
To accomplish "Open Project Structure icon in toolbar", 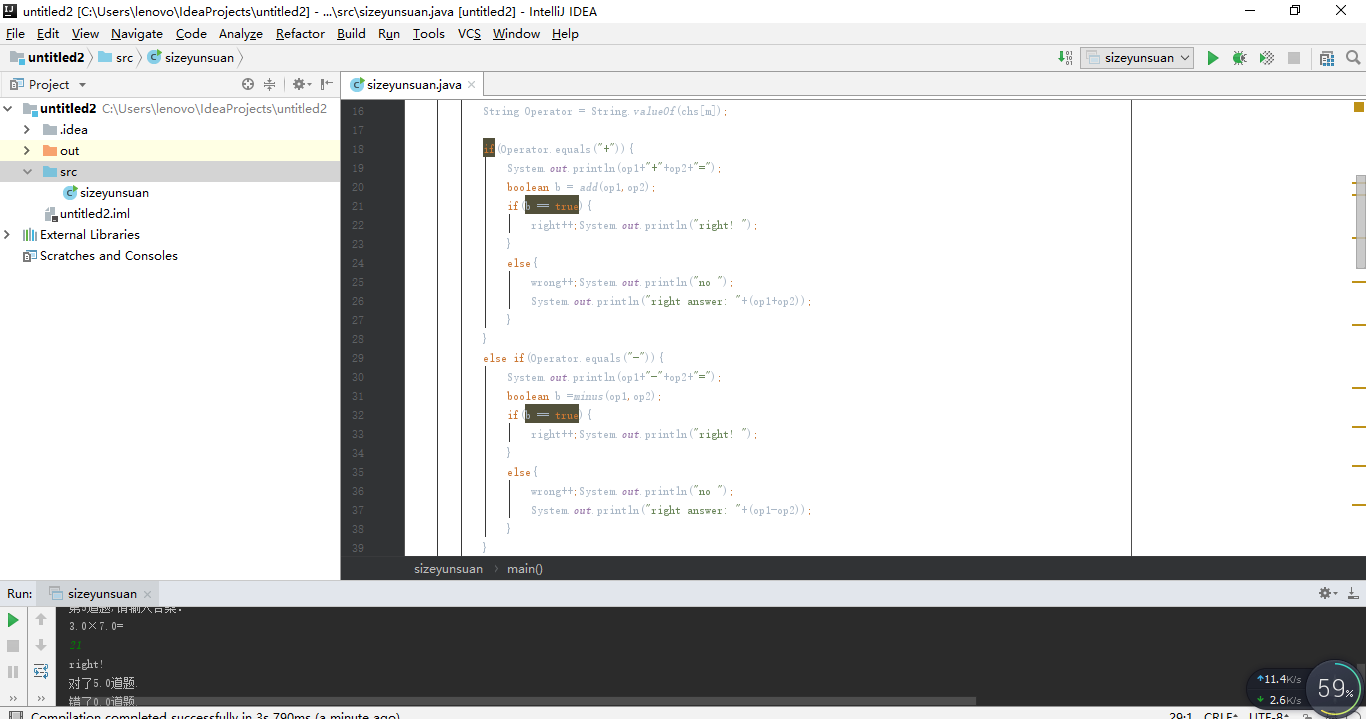I will coord(1327,58).
